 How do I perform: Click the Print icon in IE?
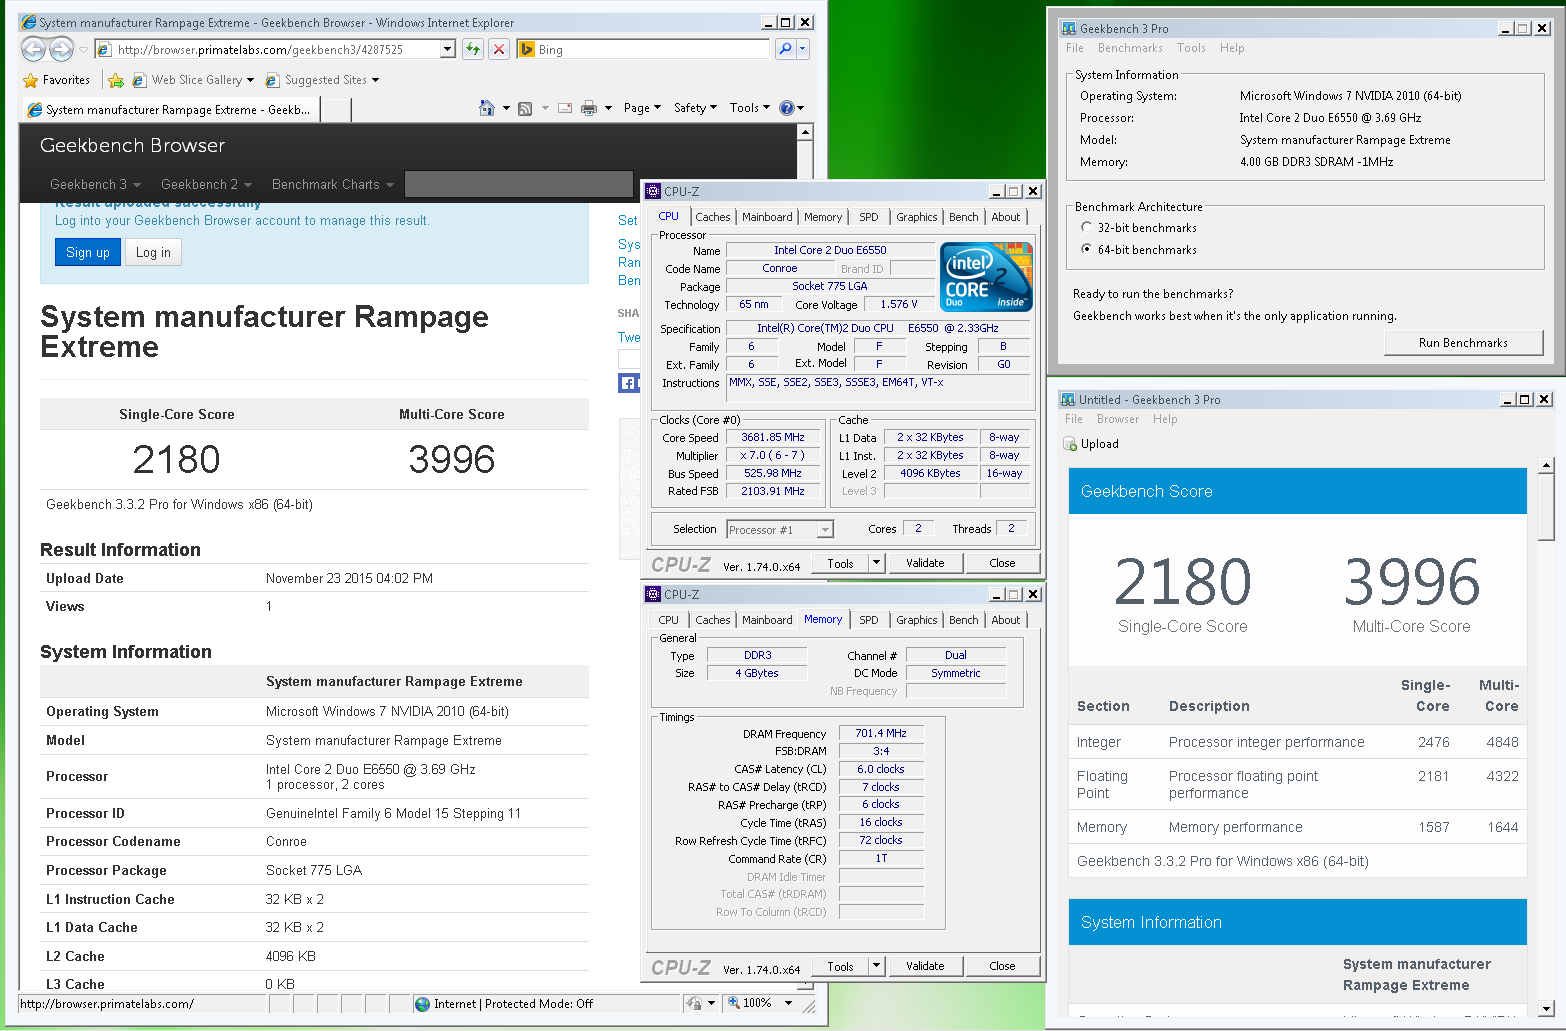tap(589, 108)
